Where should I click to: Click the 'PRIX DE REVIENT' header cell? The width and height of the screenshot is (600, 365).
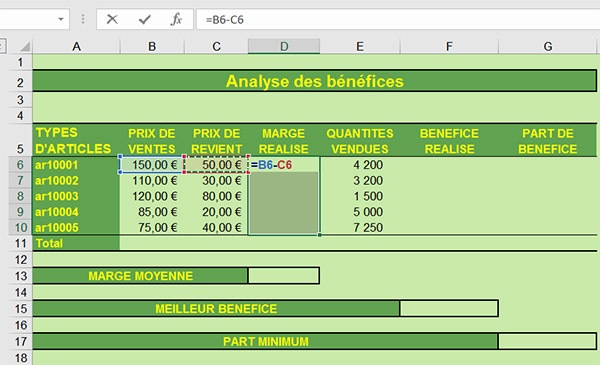[x=216, y=140]
